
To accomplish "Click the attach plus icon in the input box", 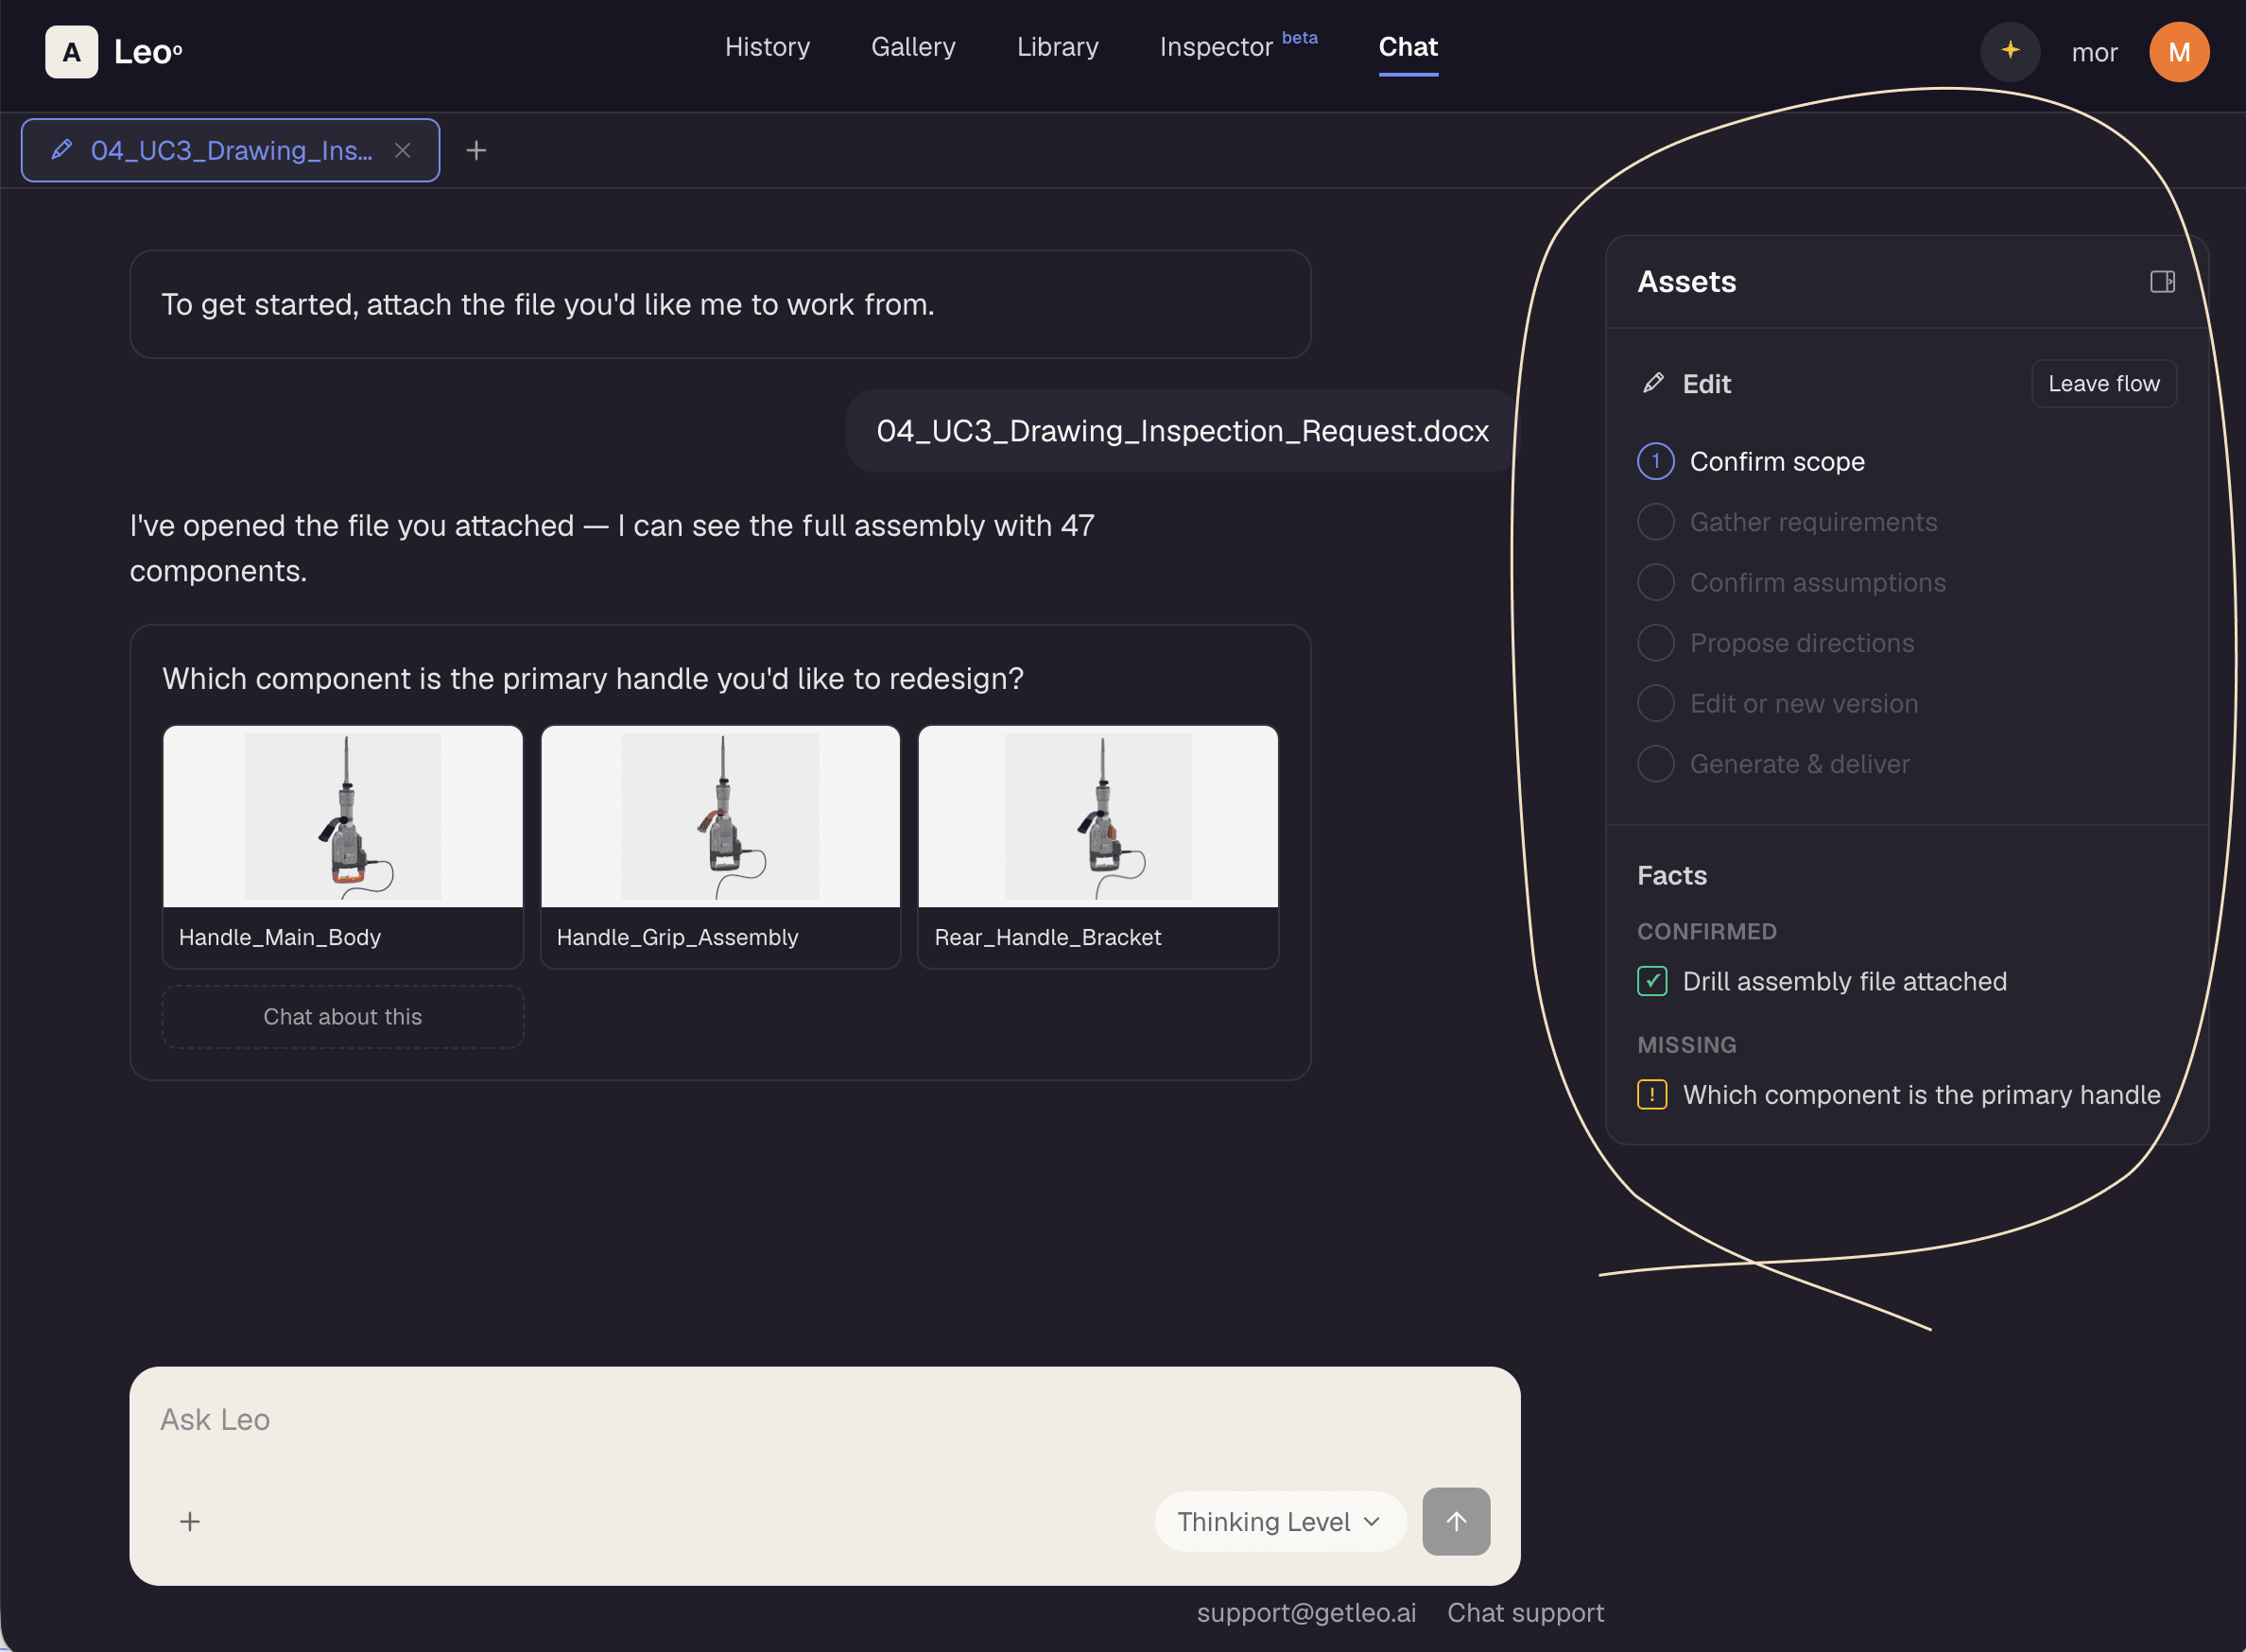I will tap(190, 1521).
